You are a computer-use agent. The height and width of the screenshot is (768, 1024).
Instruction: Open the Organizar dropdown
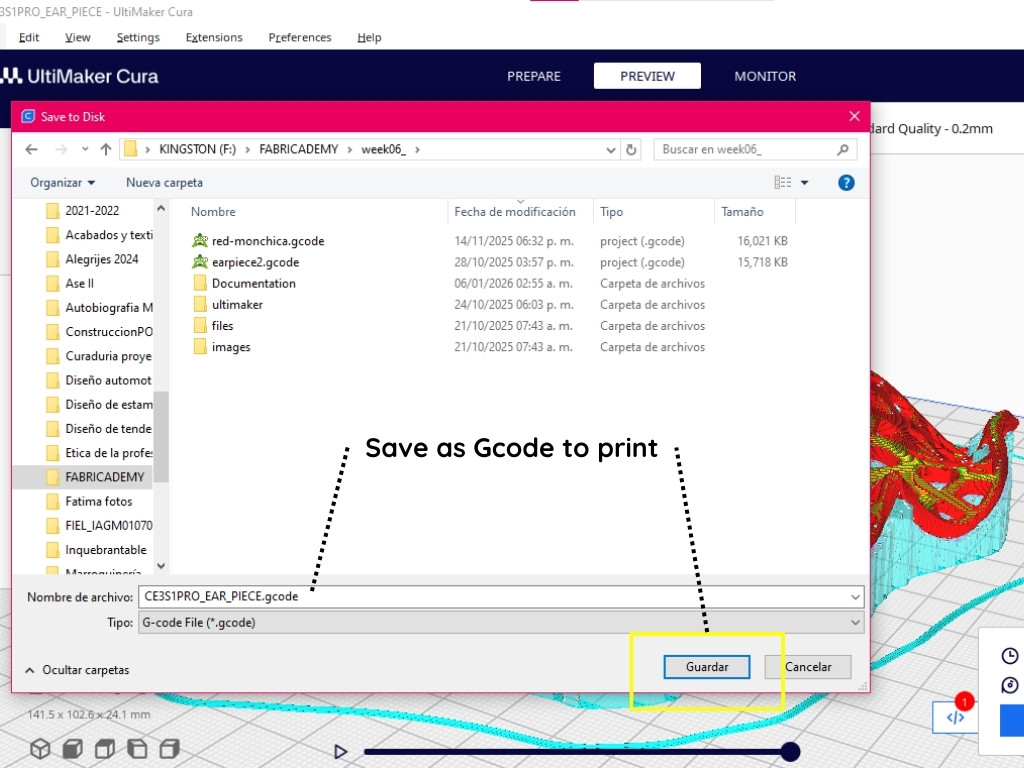(62, 183)
